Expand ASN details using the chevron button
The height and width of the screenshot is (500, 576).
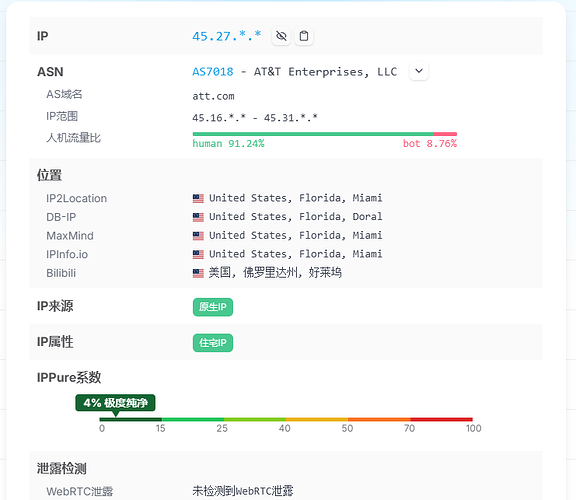(419, 71)
